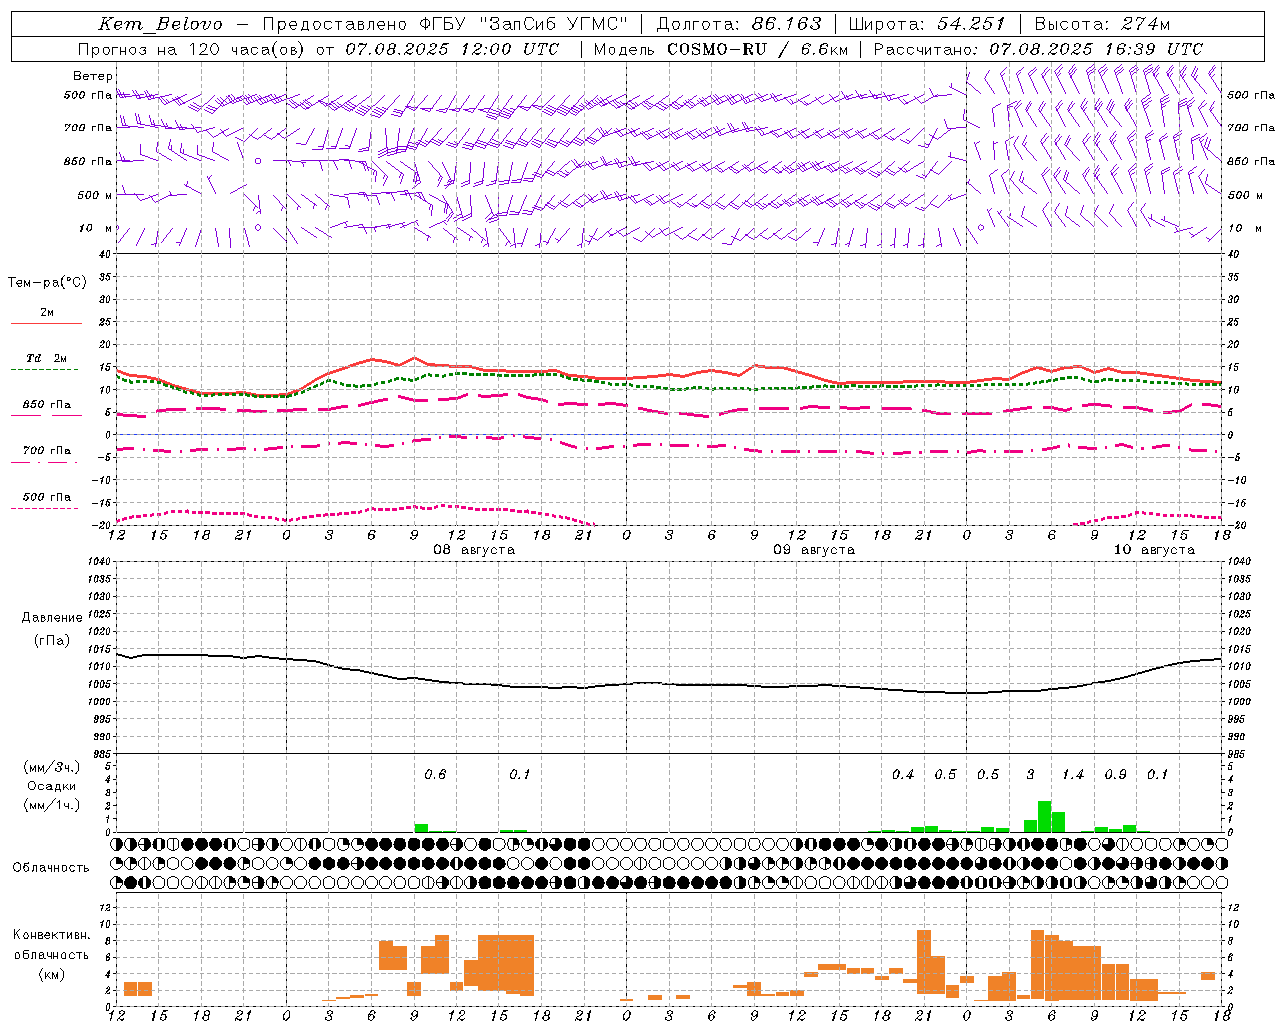Click the (мм/1ч.) precipitation unit label

pyautogui.click(x=51, y=805)
